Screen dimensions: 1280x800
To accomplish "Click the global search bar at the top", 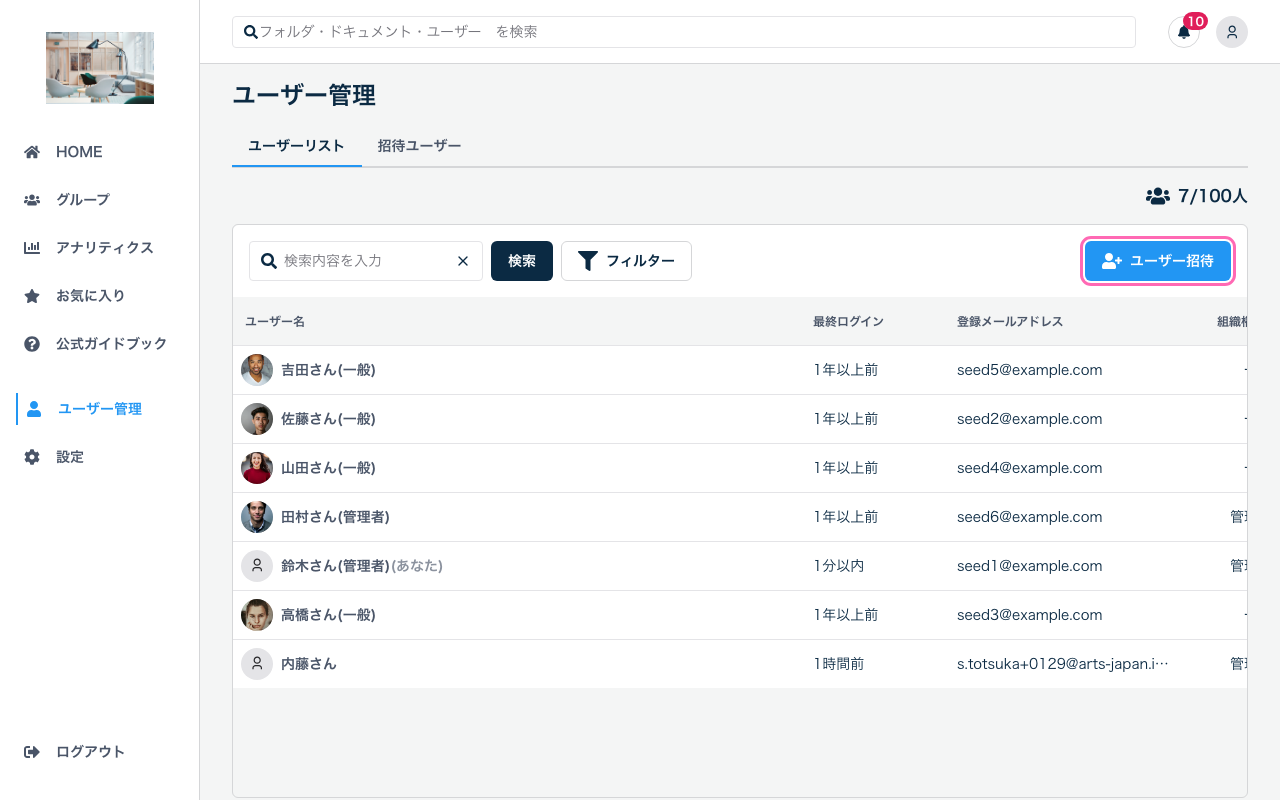I will click(683, 31).
